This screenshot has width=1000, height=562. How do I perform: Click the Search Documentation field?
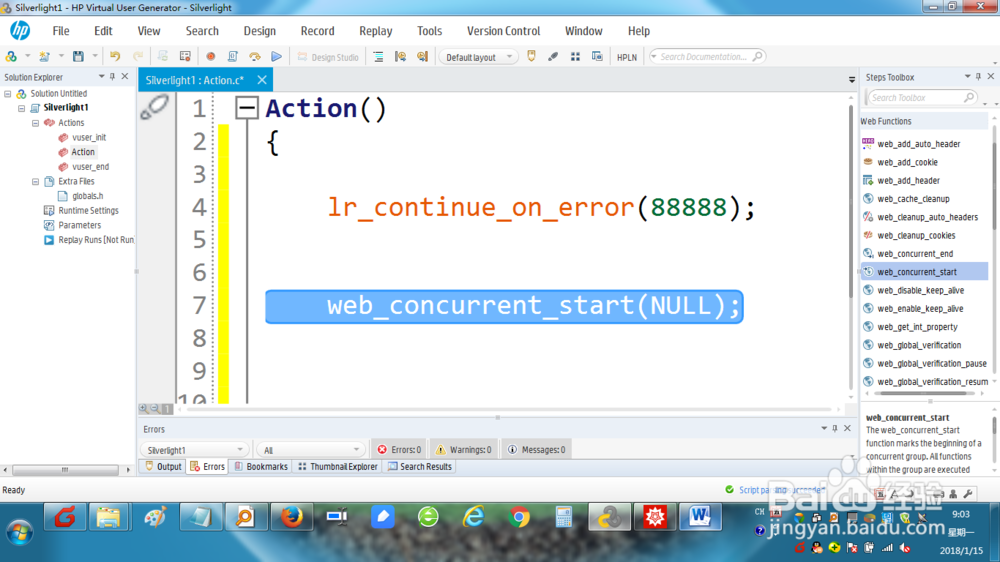(707, 57)
